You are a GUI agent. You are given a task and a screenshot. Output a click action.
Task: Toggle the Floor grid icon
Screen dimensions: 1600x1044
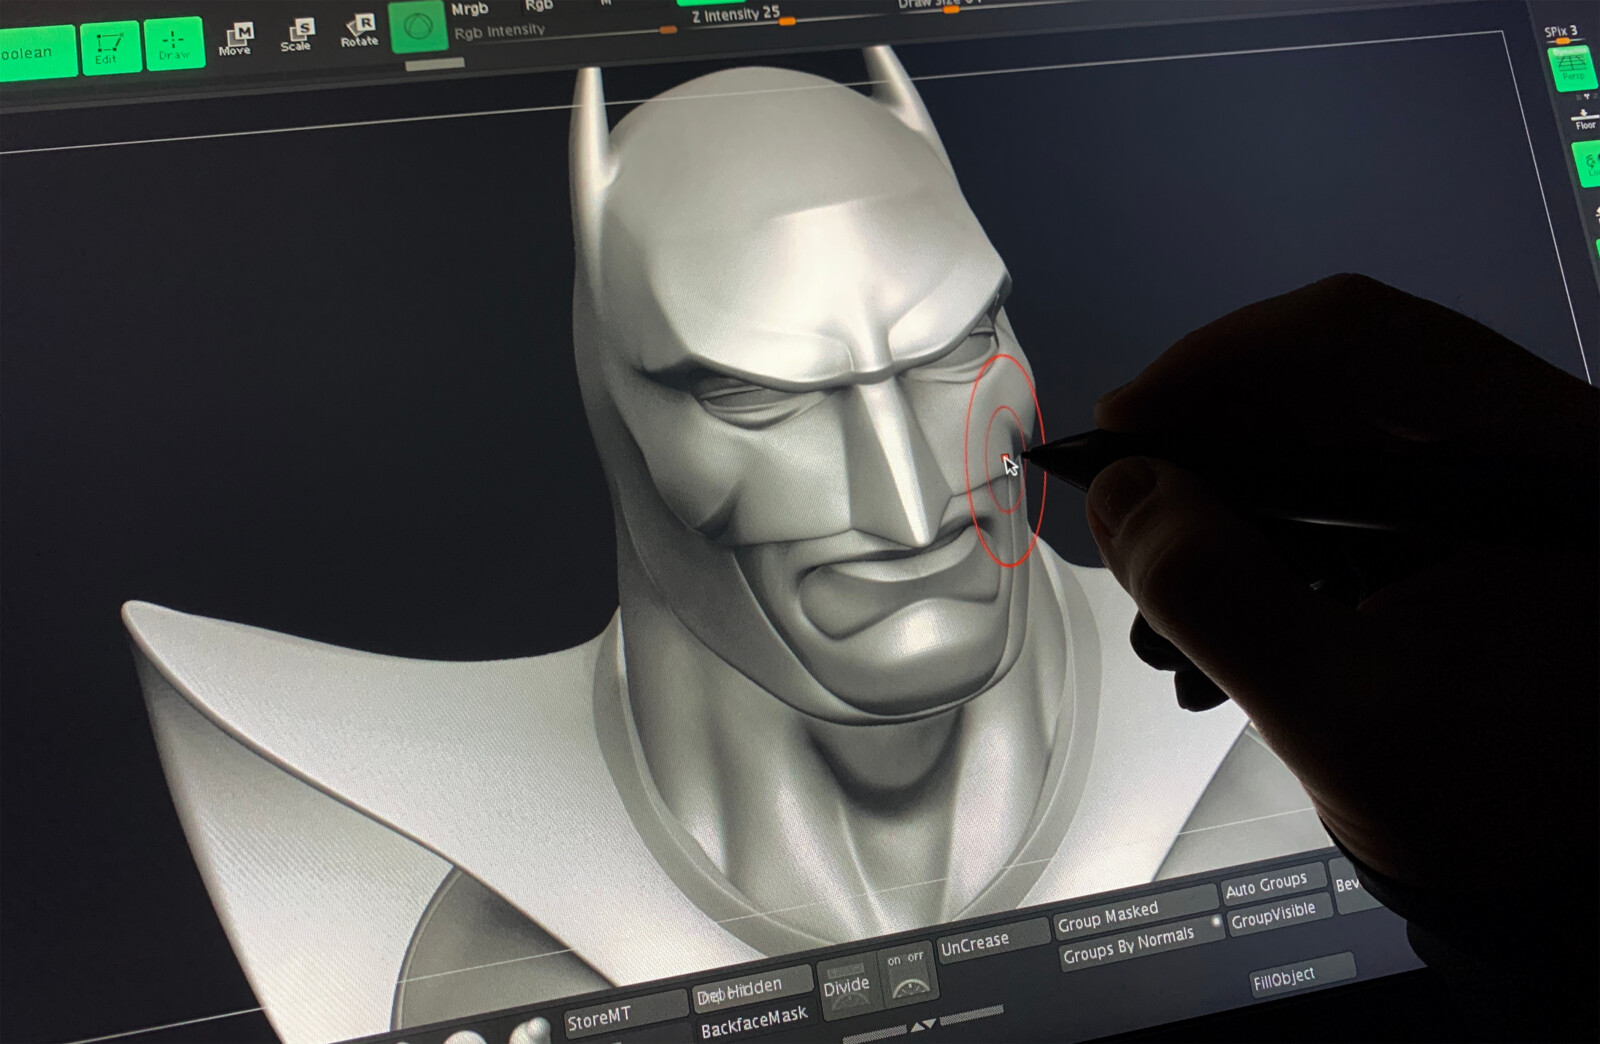(1584, 118)
